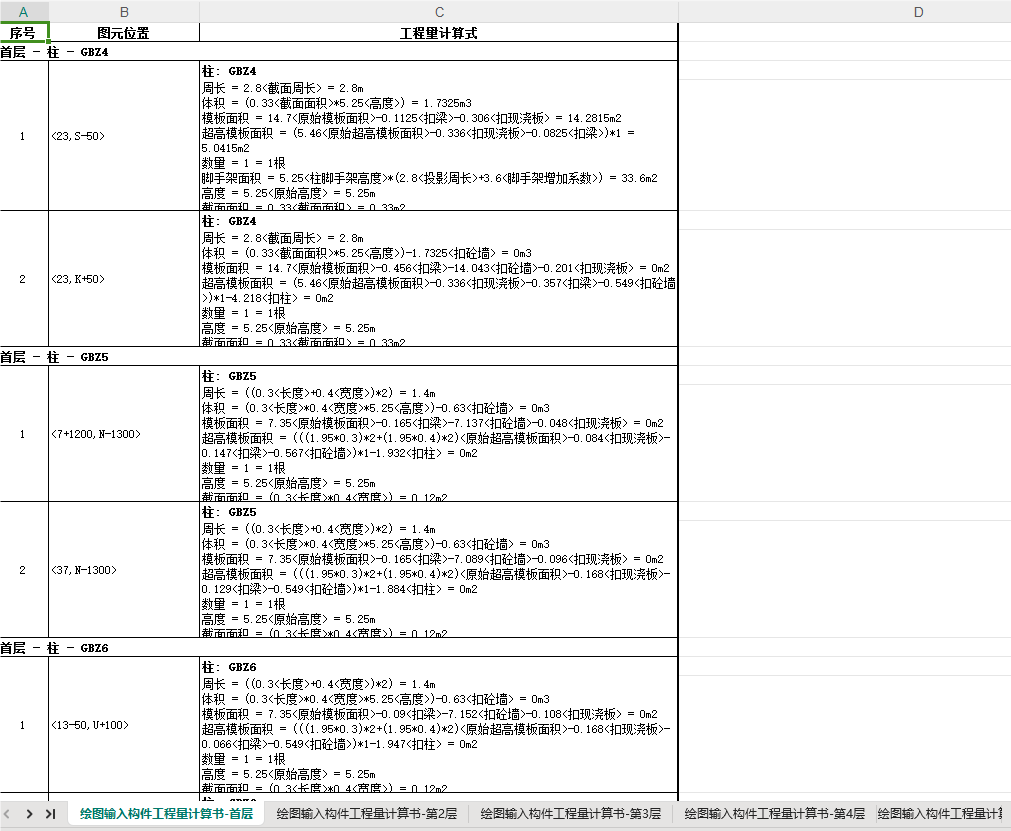
Task: Select serial number 2 beside <37,N-1300>
Action: (24, 570)
